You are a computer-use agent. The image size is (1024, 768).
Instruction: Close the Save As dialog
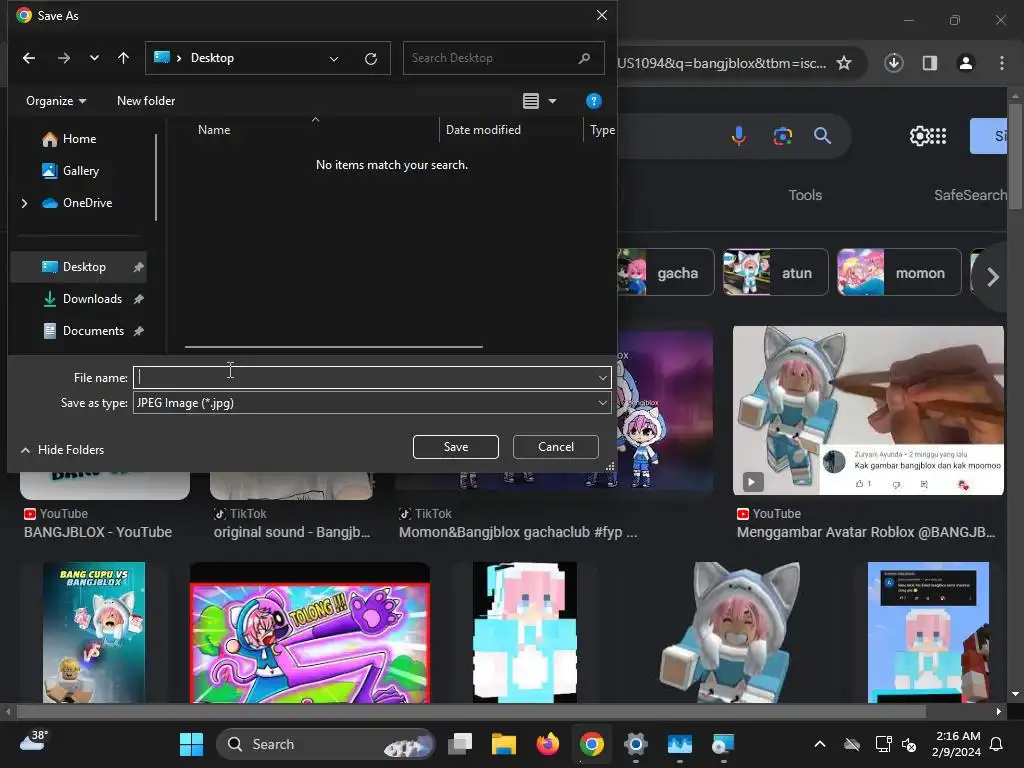point(602,15)
